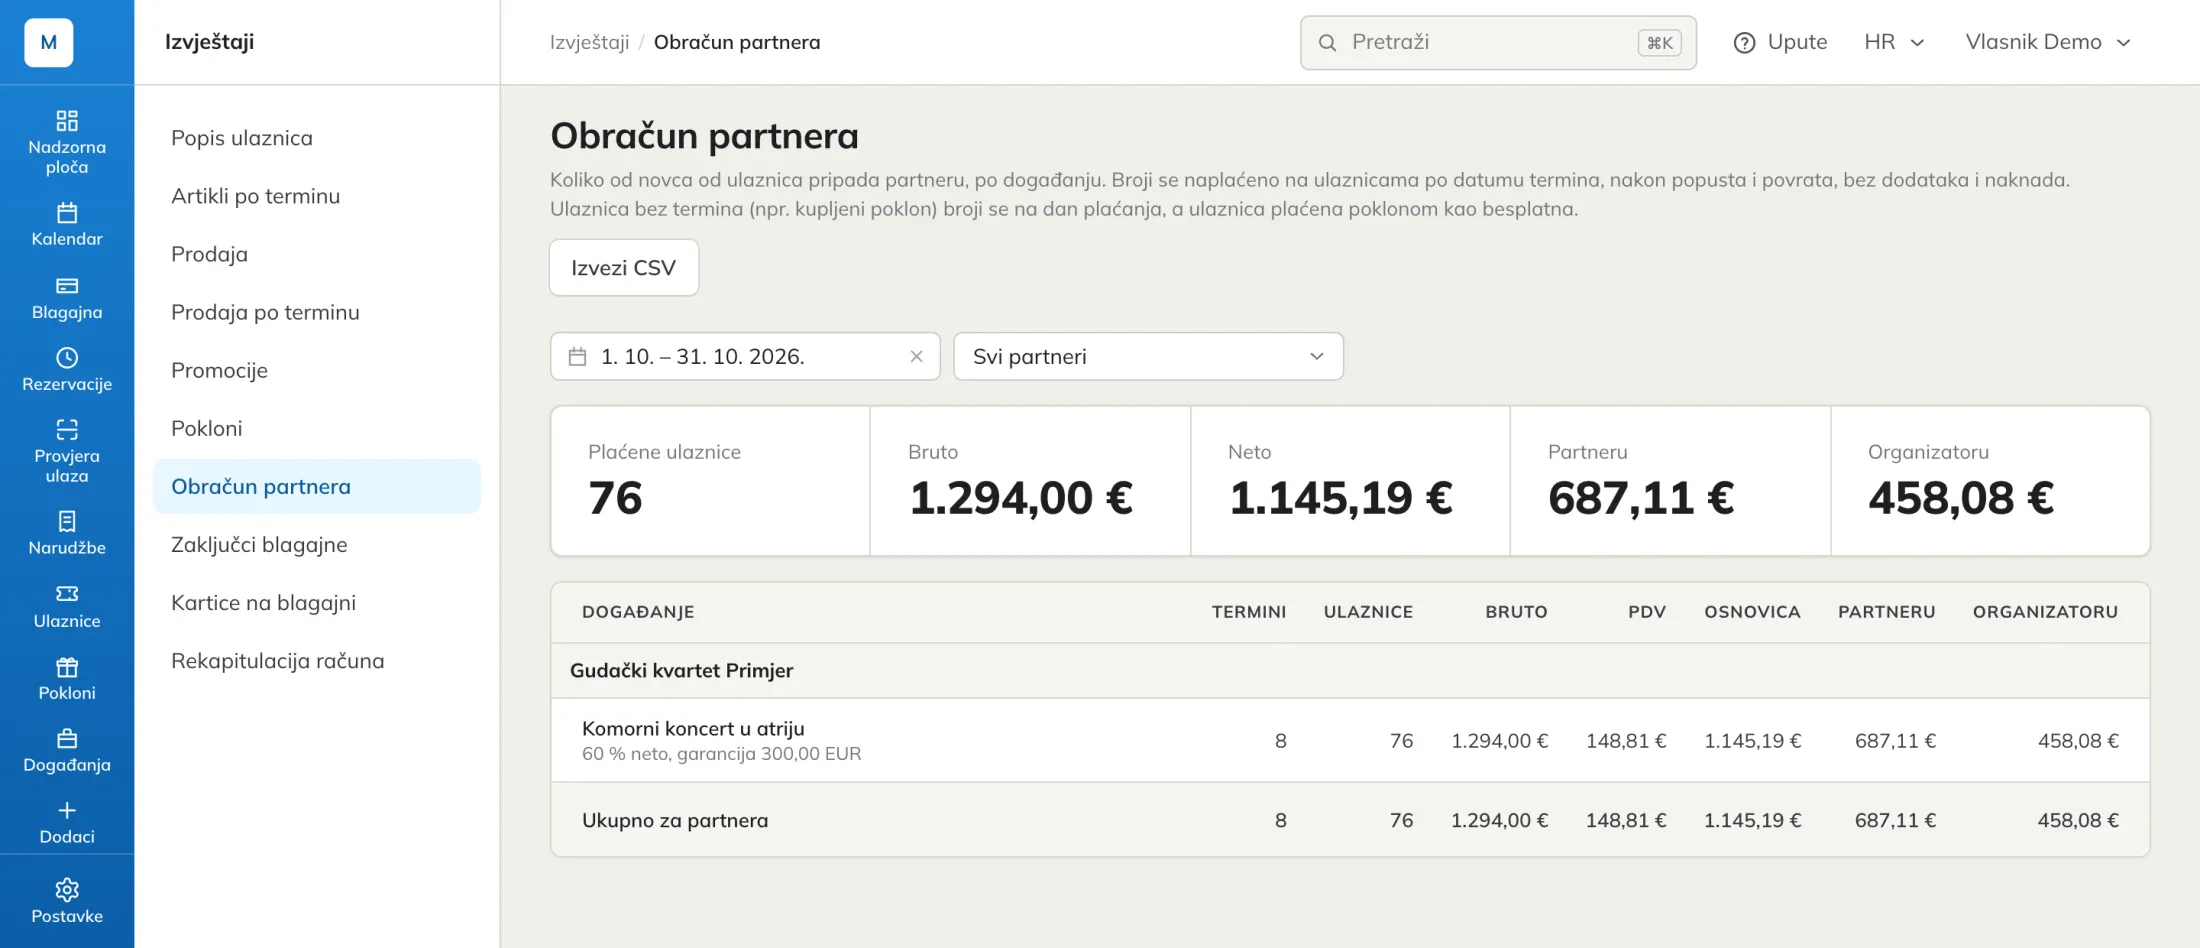The image size is (2200, 948).
Task: Click the Gudački kvartet Primjer group row
Action: pyautogui.click(x=1350, y=671)
